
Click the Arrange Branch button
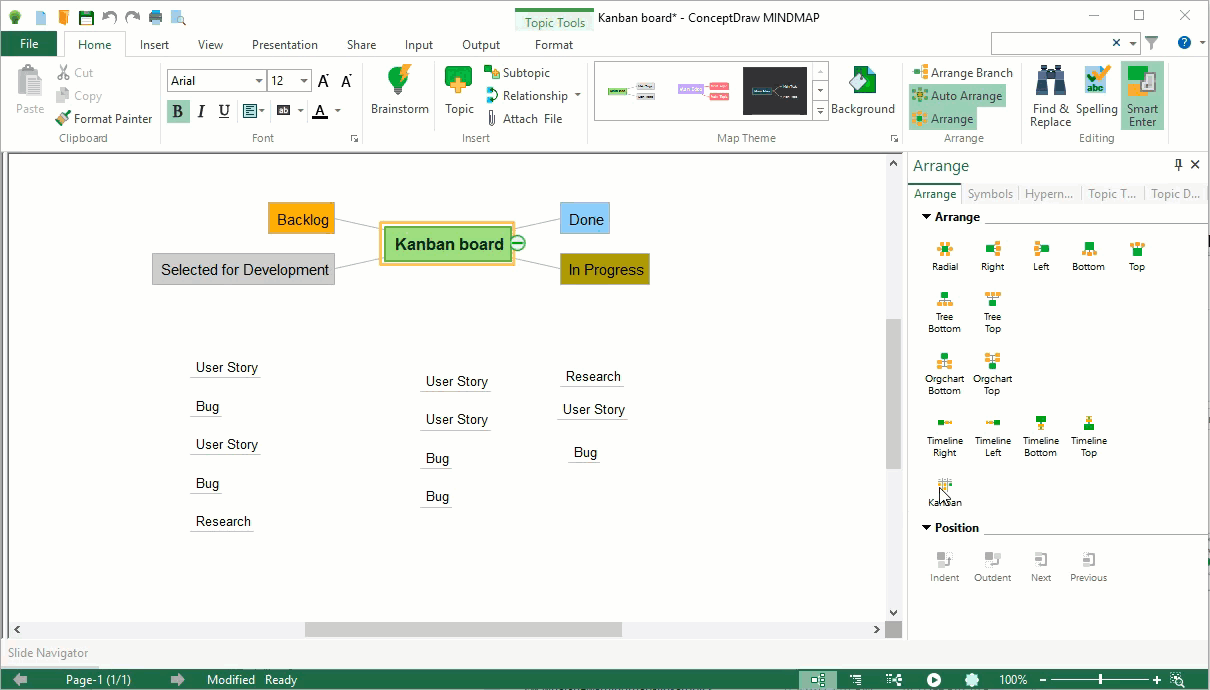962,73
